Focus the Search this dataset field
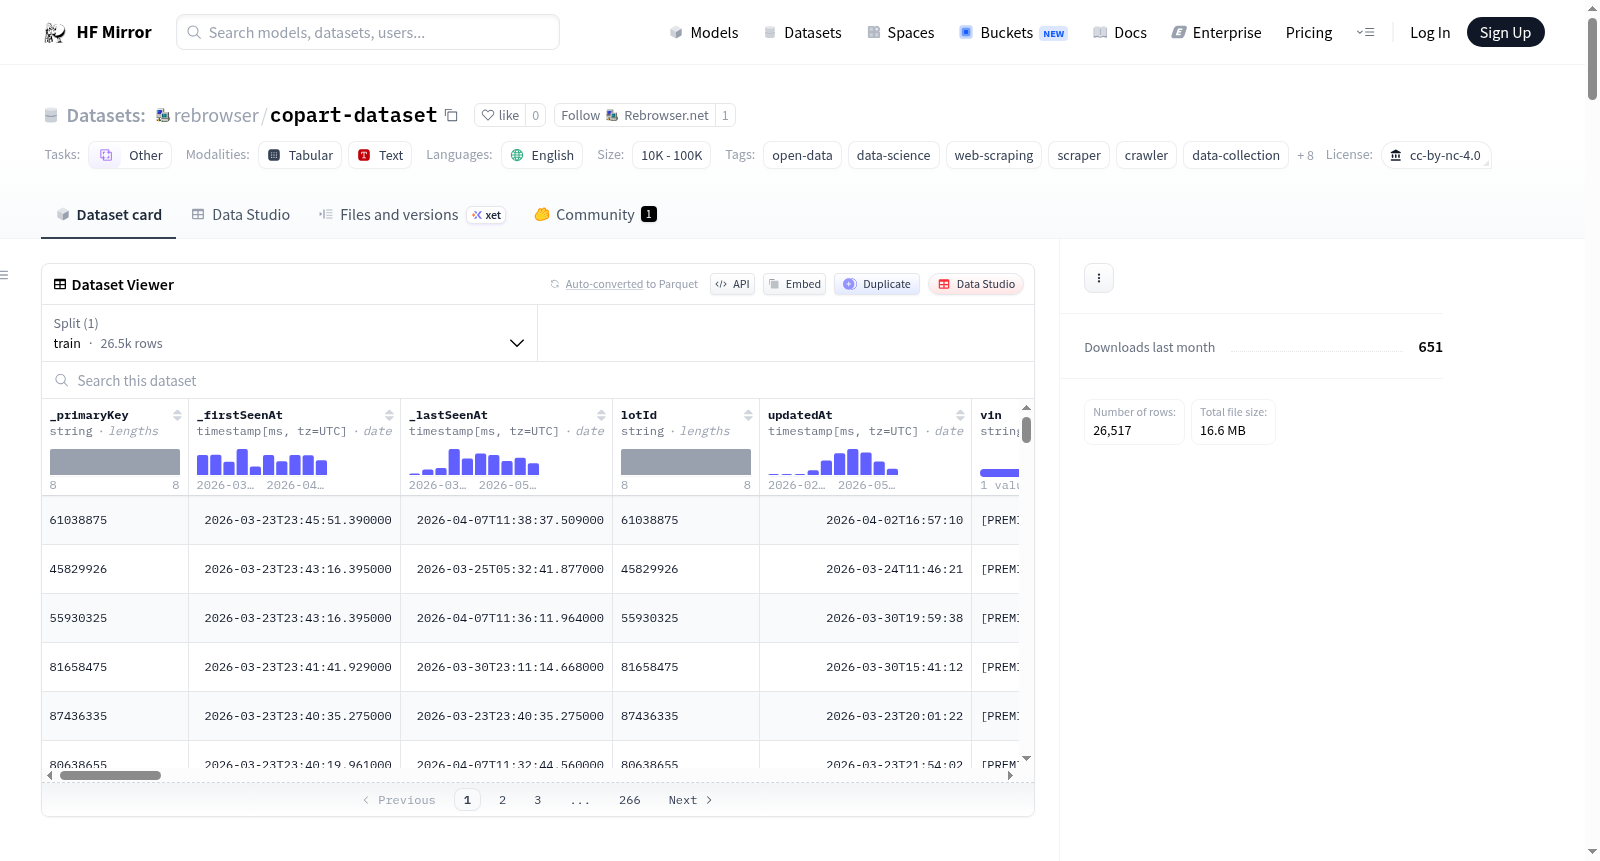1600x861 pixels. pos(538,381)
